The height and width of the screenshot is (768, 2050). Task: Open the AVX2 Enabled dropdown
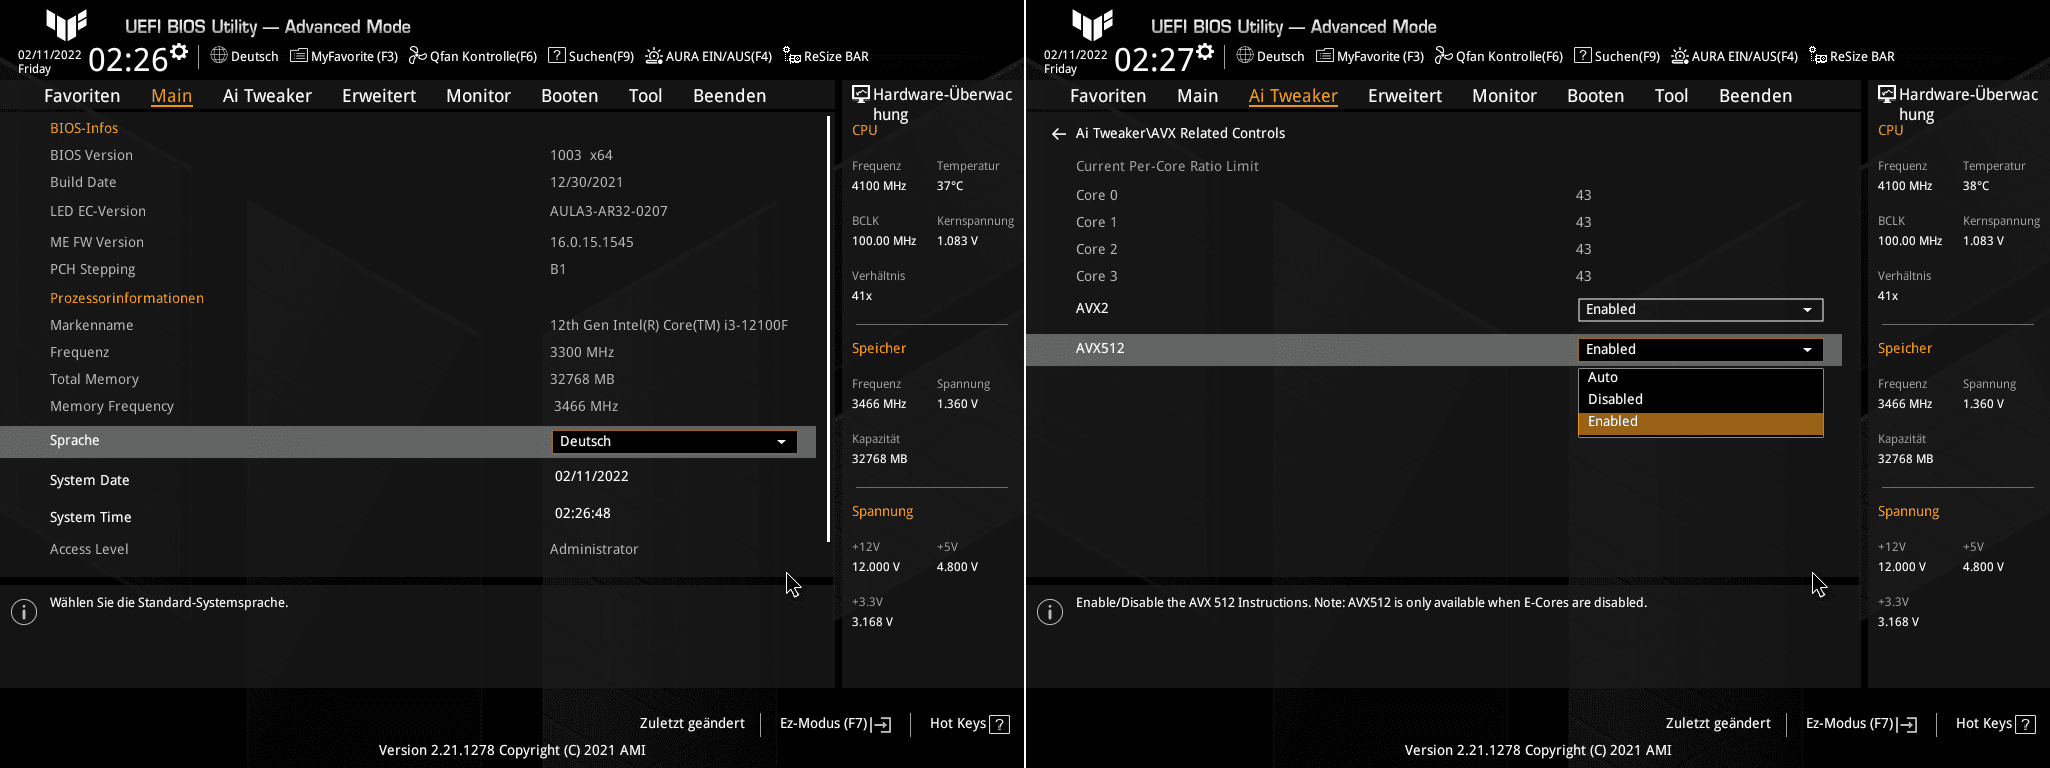click(x=1700, y=310)
